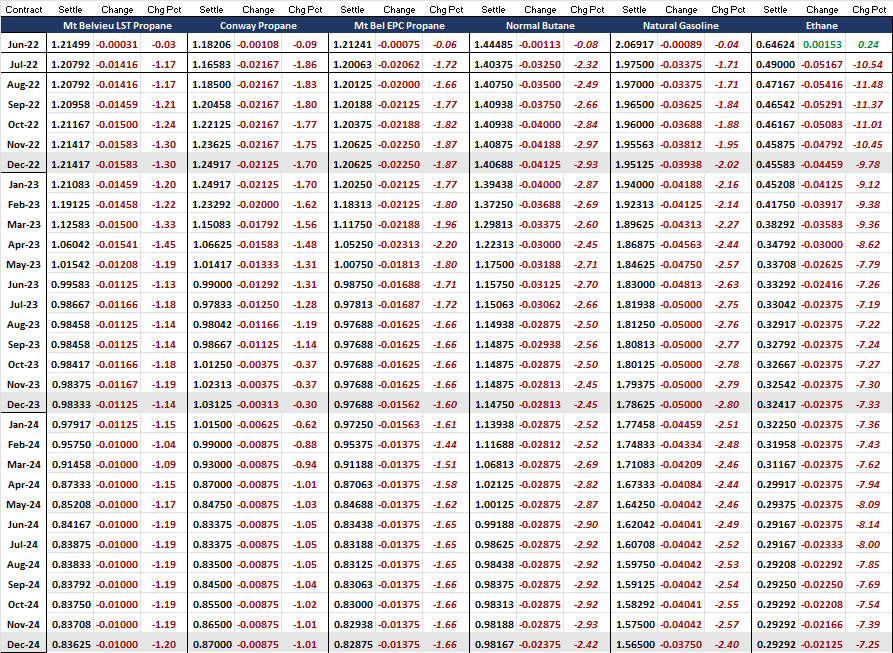Select Ethane Jun-22 percent 0.24
This screenshot has width=893, height=653.
pos(869,44)
